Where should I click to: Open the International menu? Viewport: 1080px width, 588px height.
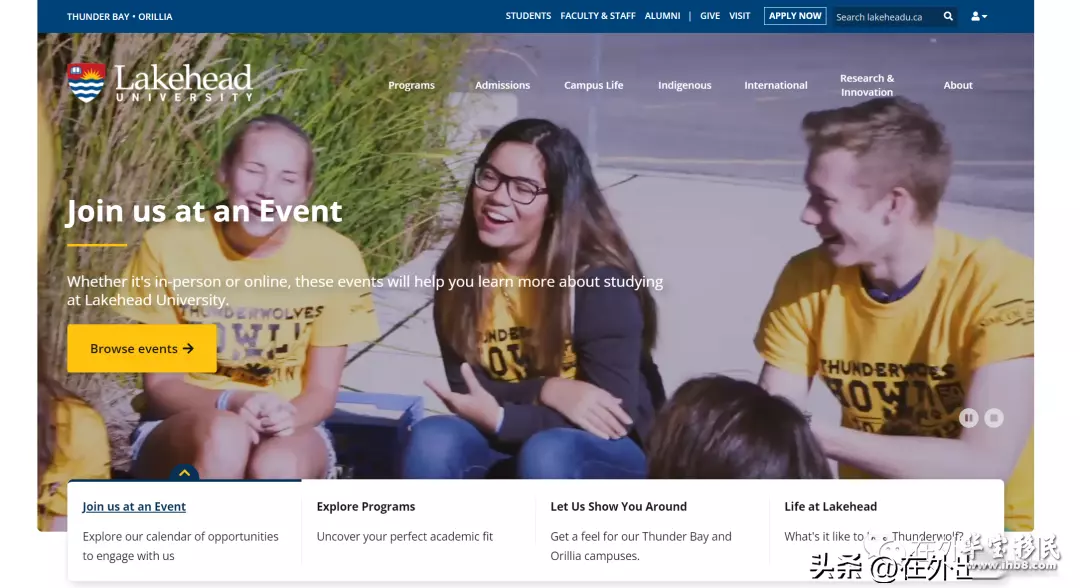click(x=776, y=85)
